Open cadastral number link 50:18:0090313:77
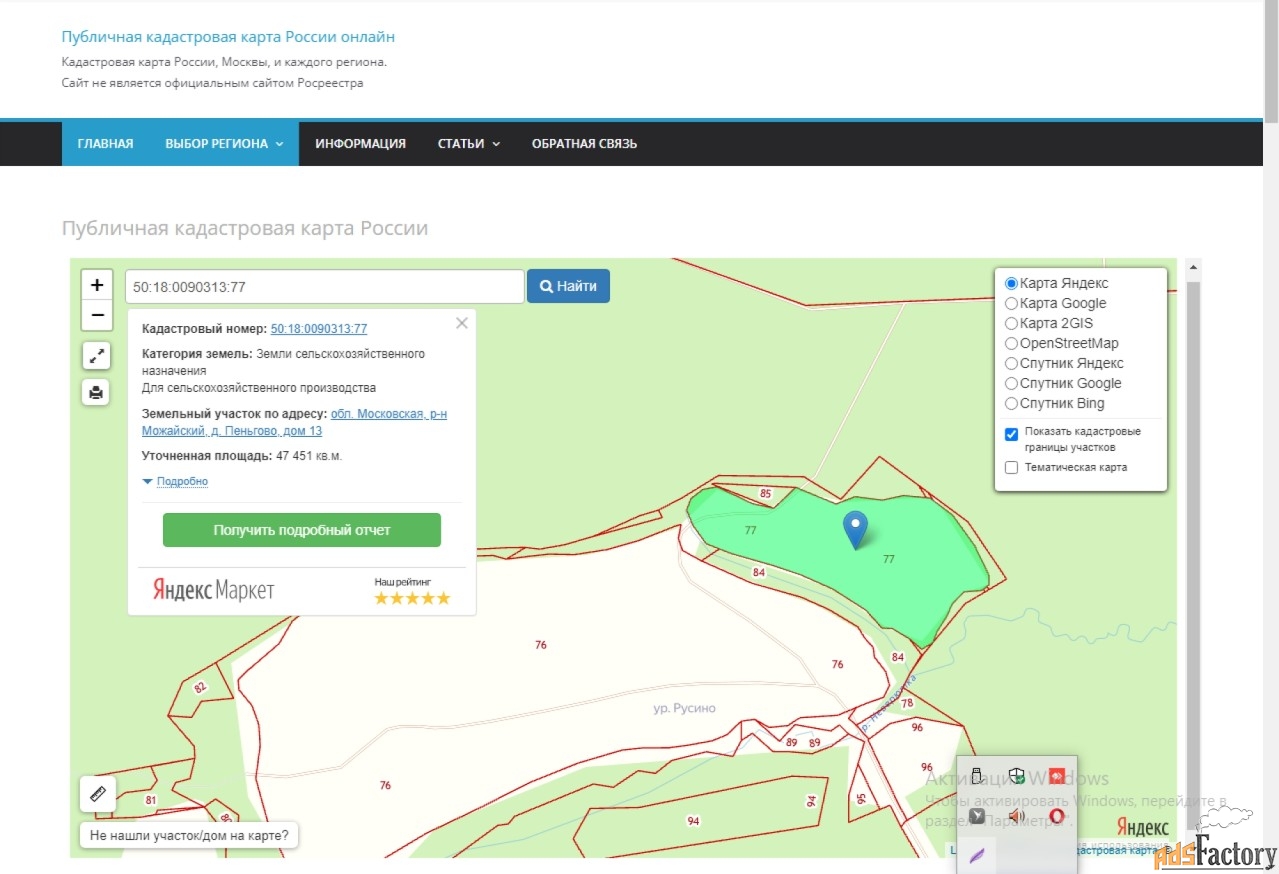1279x874 pixels. tap(319, 328)
